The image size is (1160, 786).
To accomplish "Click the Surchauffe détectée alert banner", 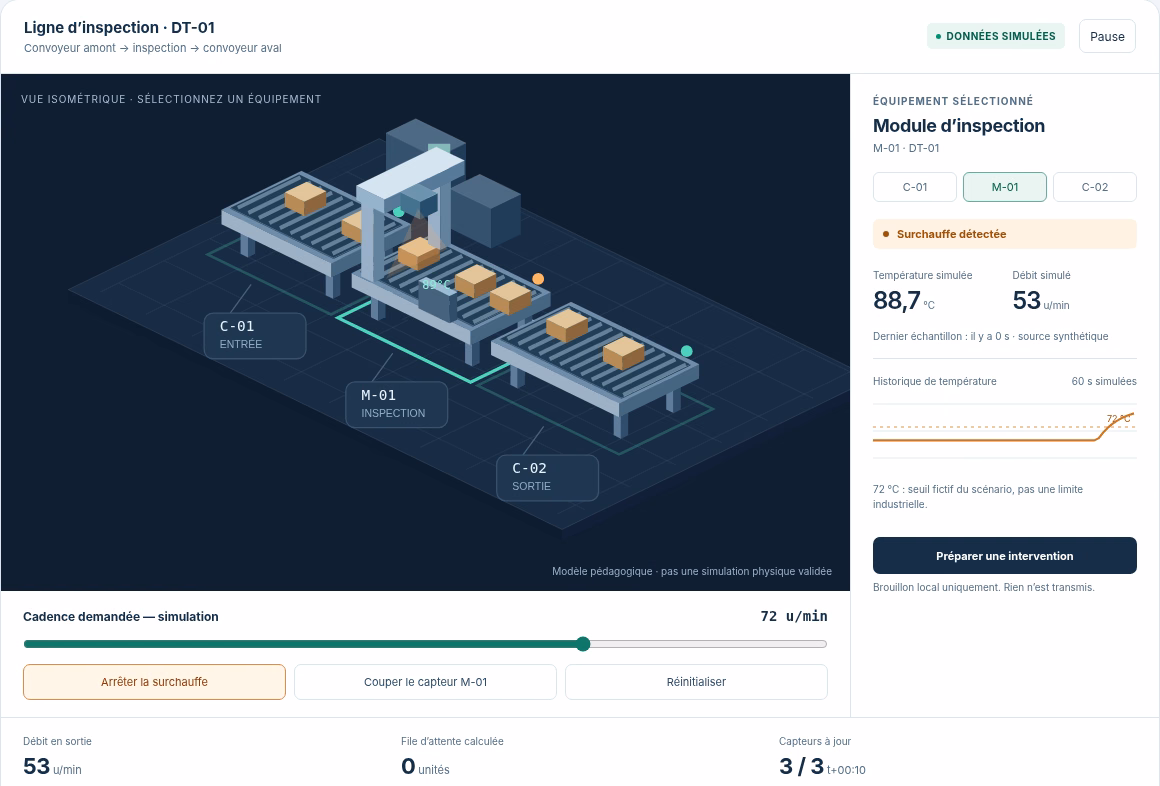I will 1005,234.
